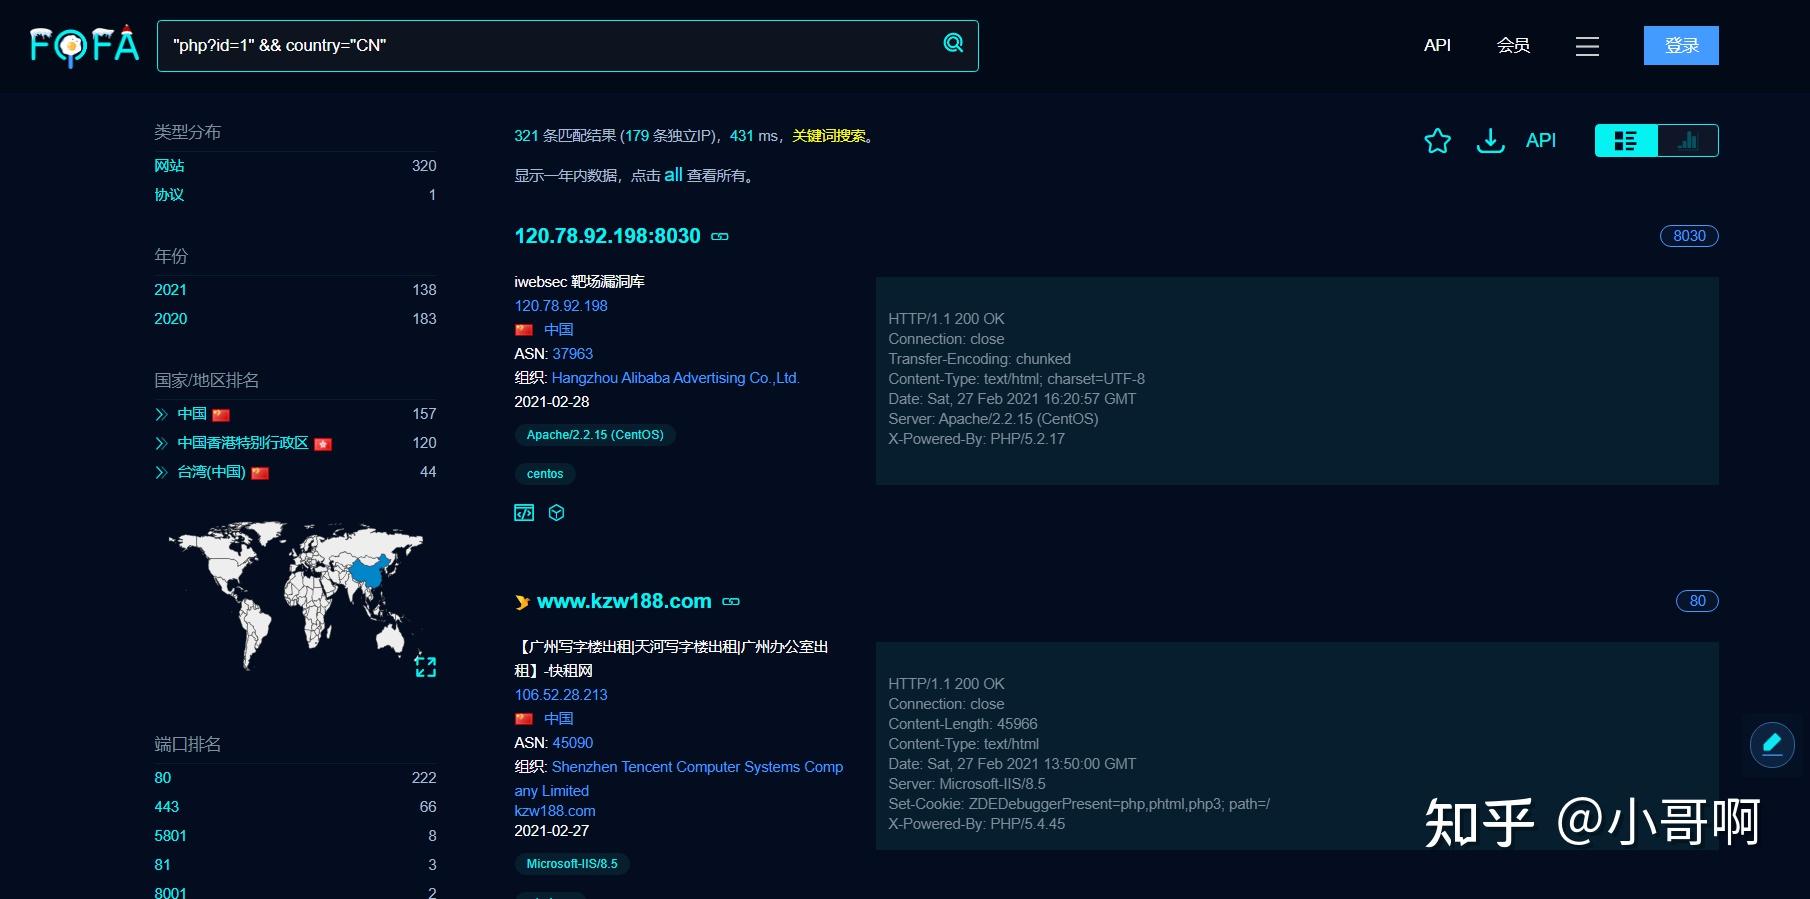Click Hangzhou Alibaba Advertising organization link
1810x899 pixels.
point(676,378)
